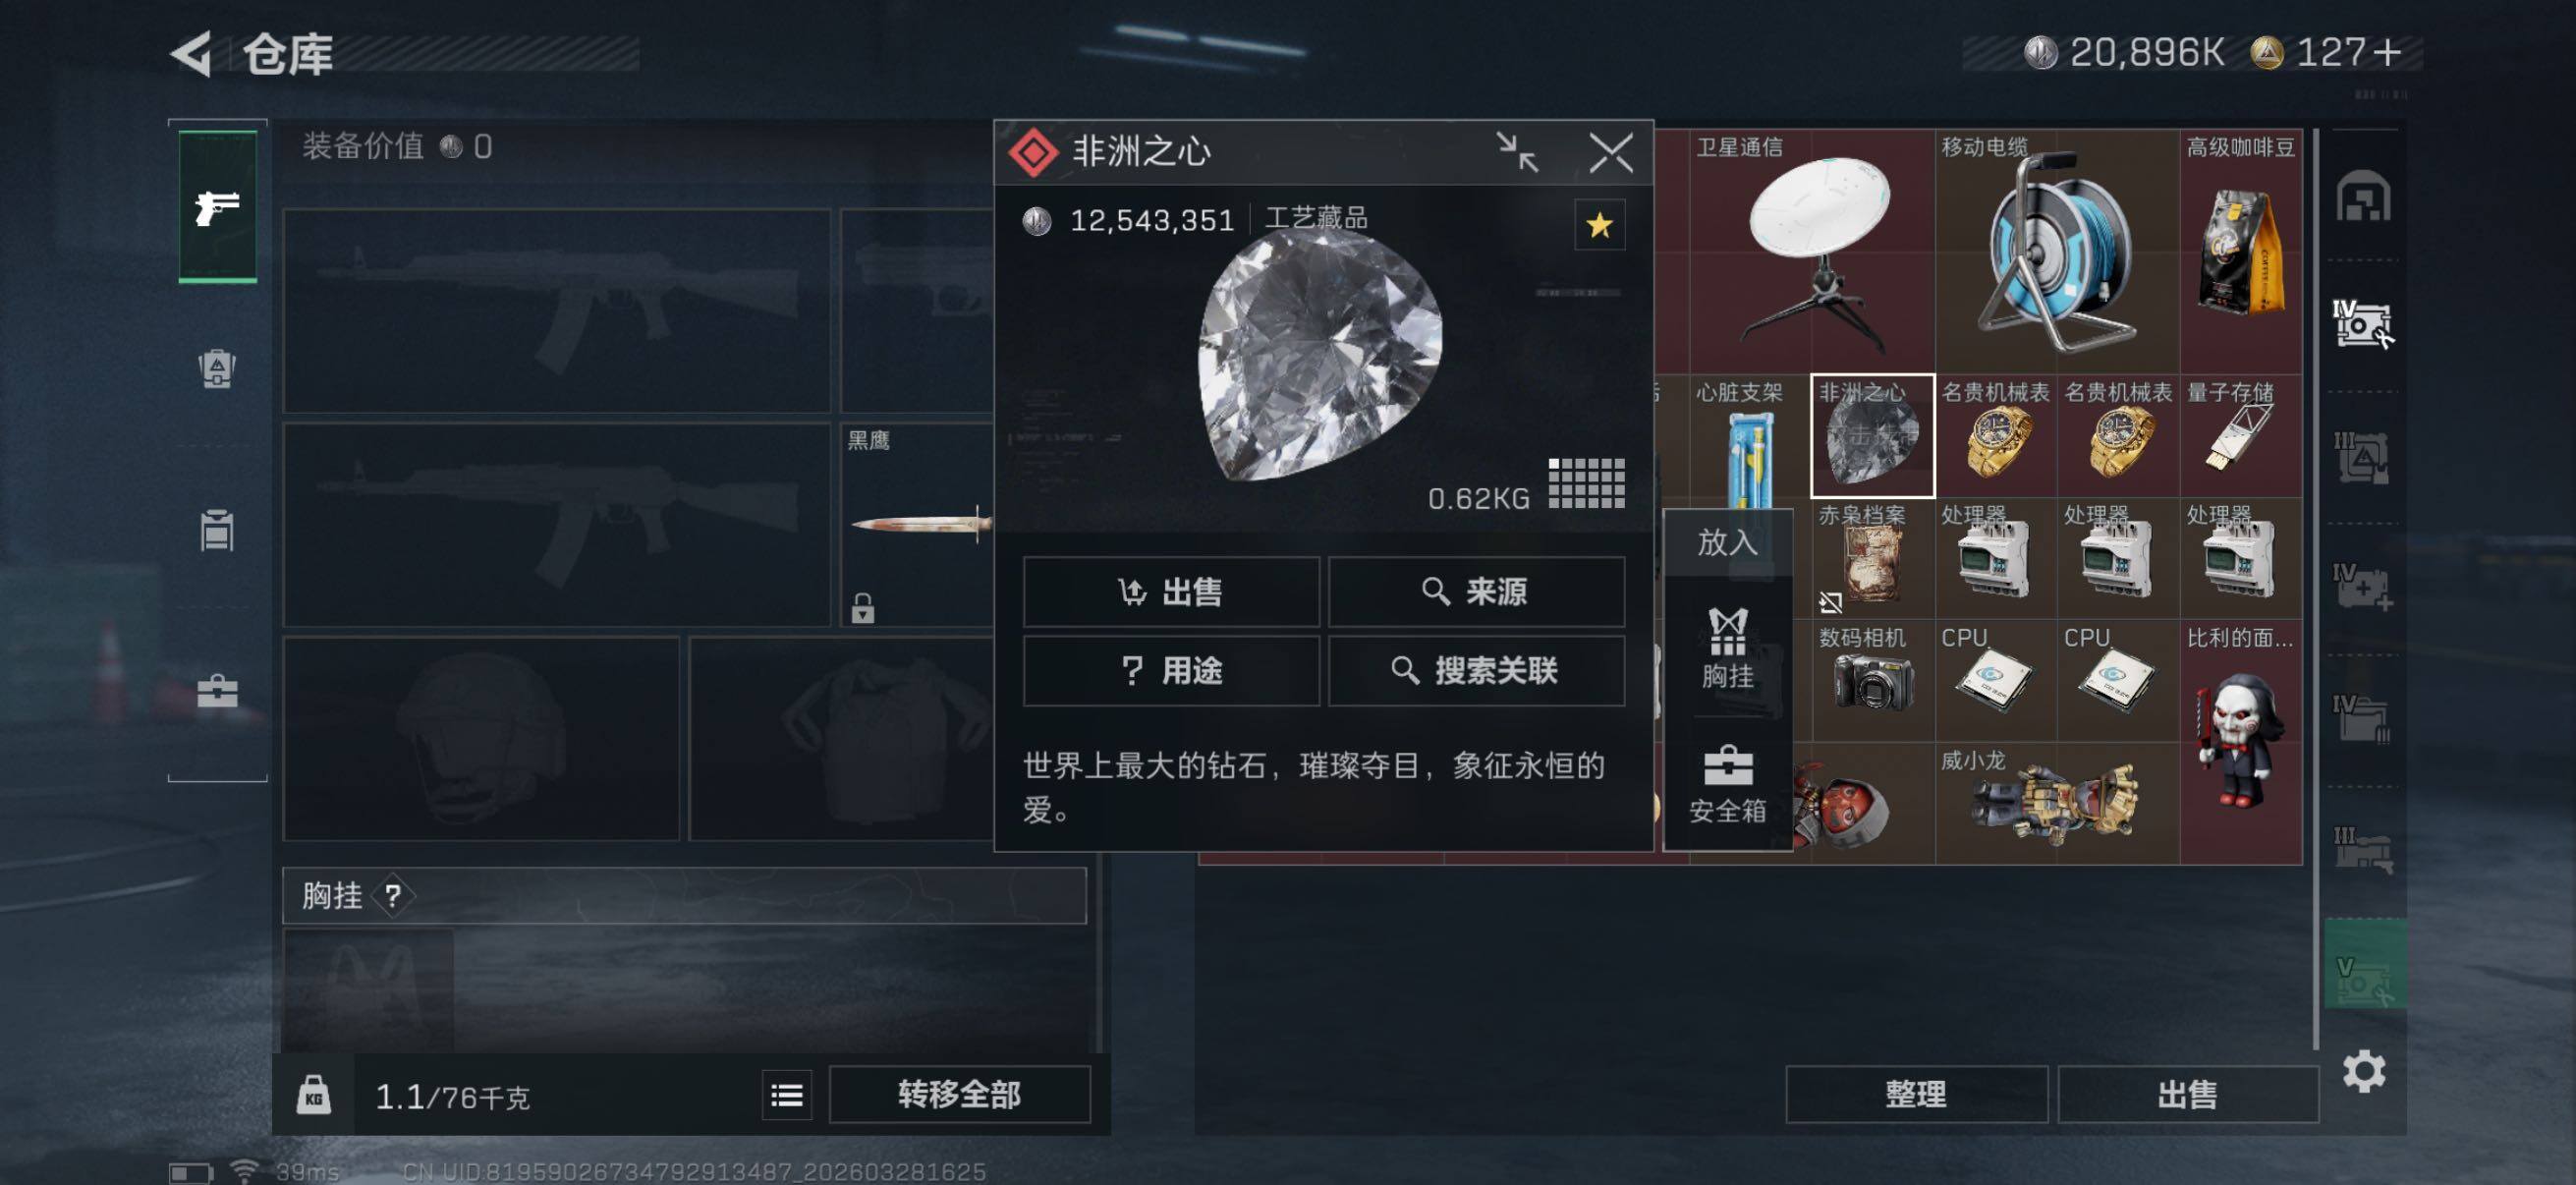Viewport: 2576px width, 1185px height.
Task: Click 搜索关联 to search related items
Action: (x=1476, y=671)
